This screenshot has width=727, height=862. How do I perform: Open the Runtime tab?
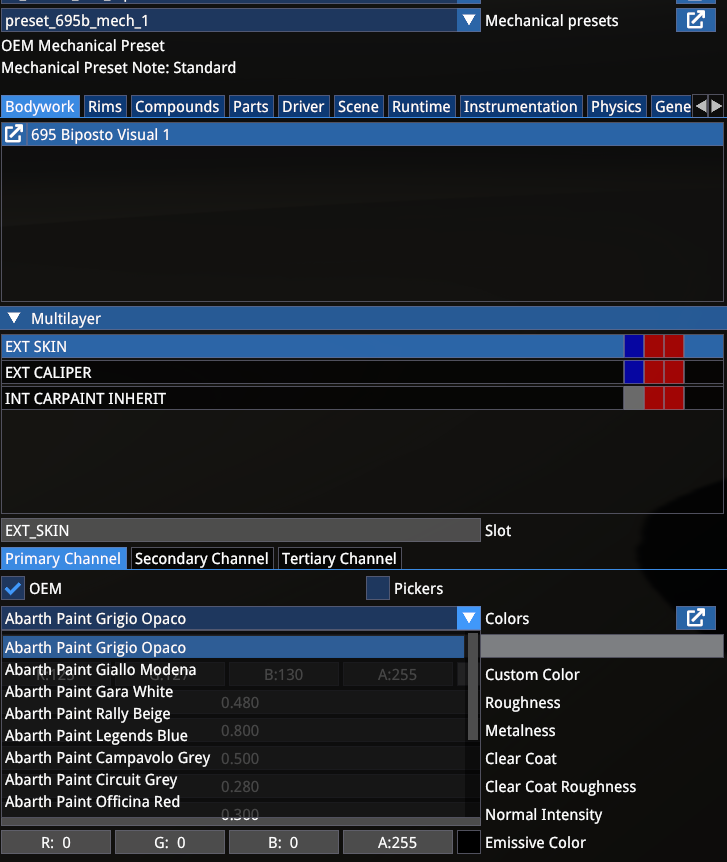point(421,106)
